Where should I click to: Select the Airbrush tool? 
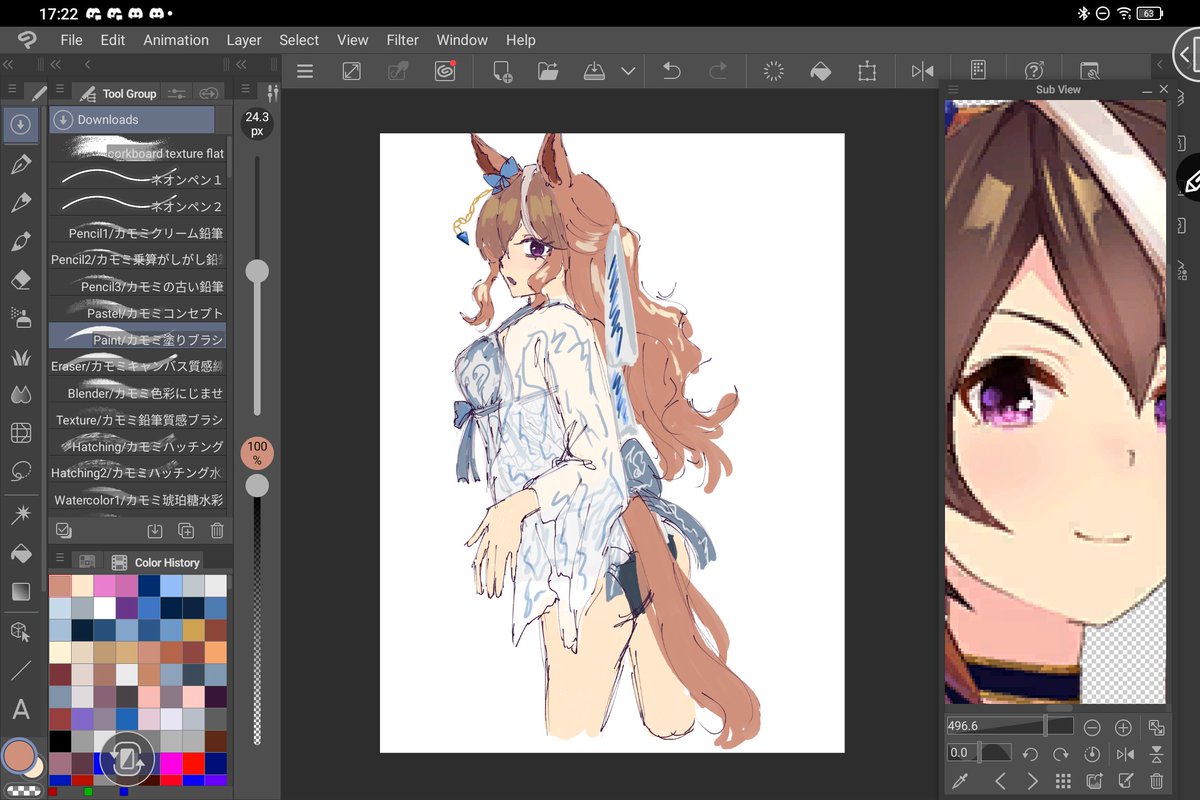coord(21,318)
